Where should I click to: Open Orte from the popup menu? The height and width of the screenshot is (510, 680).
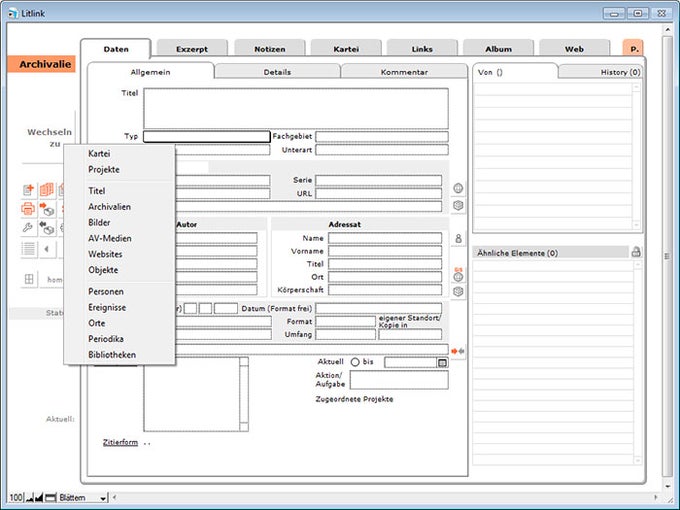click(x=97, y=323)
